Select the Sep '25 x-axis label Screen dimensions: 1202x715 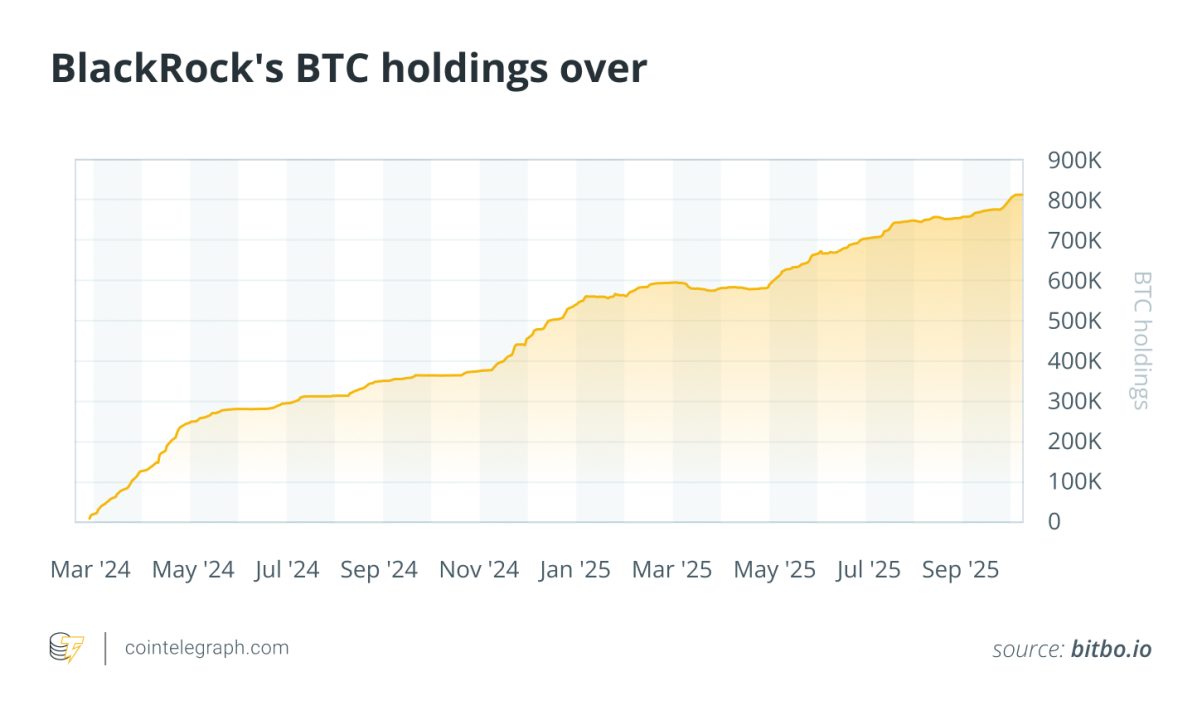(960, 570)
